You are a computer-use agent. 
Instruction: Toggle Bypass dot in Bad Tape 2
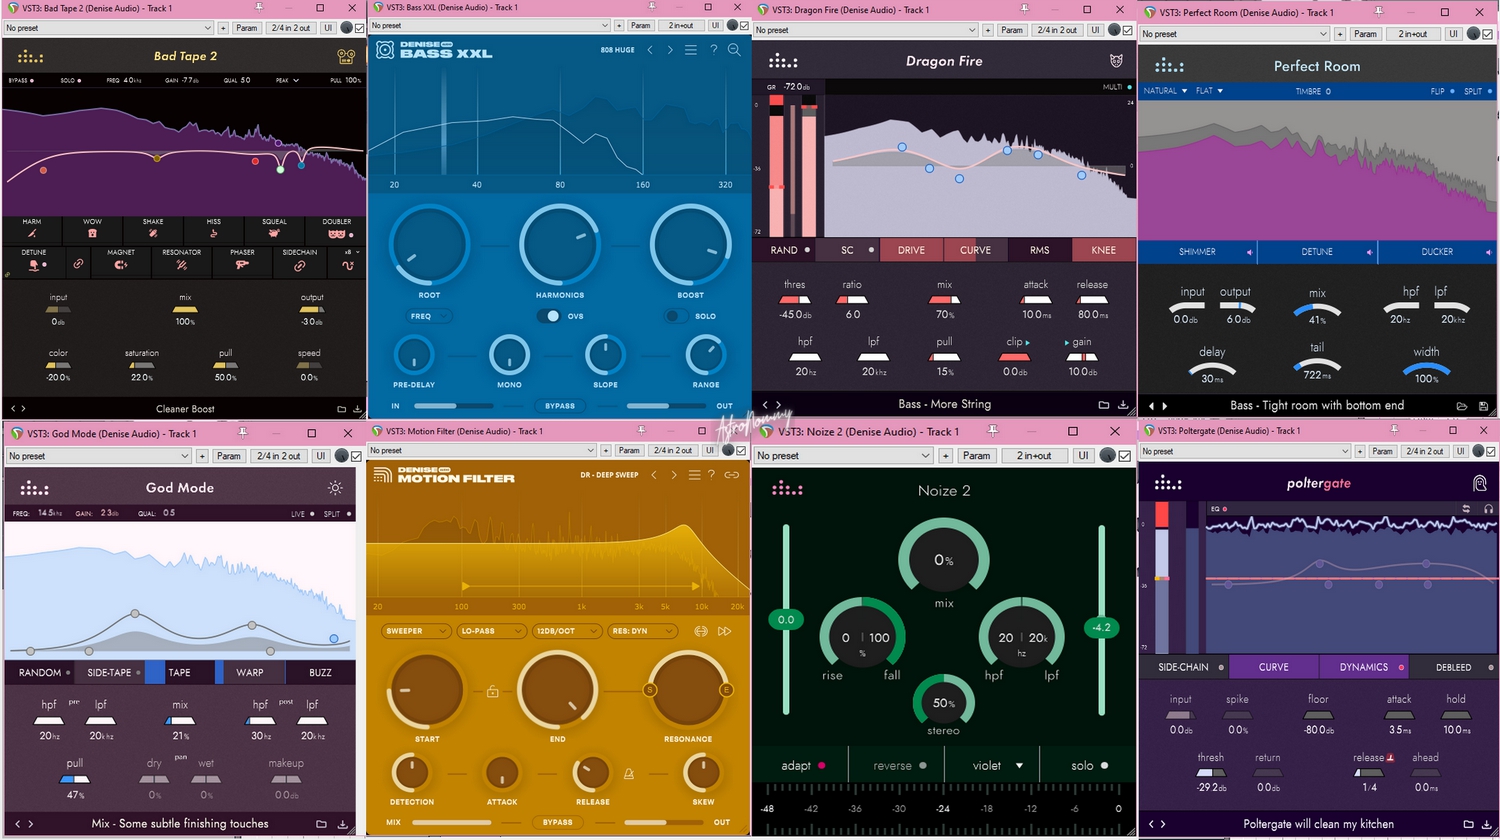[33, 80]
